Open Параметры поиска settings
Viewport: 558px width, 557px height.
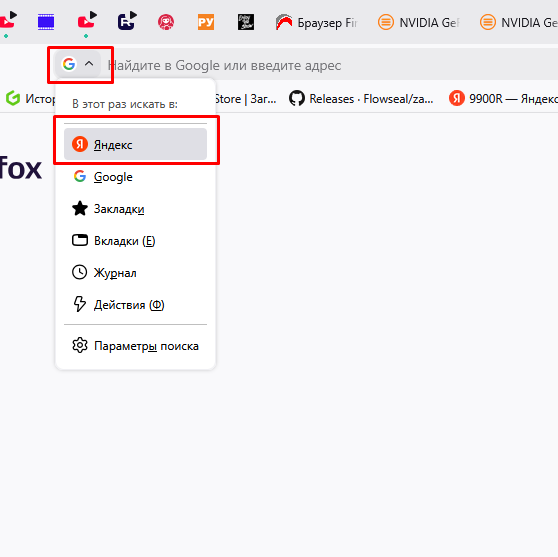click(x=135, y=346)
